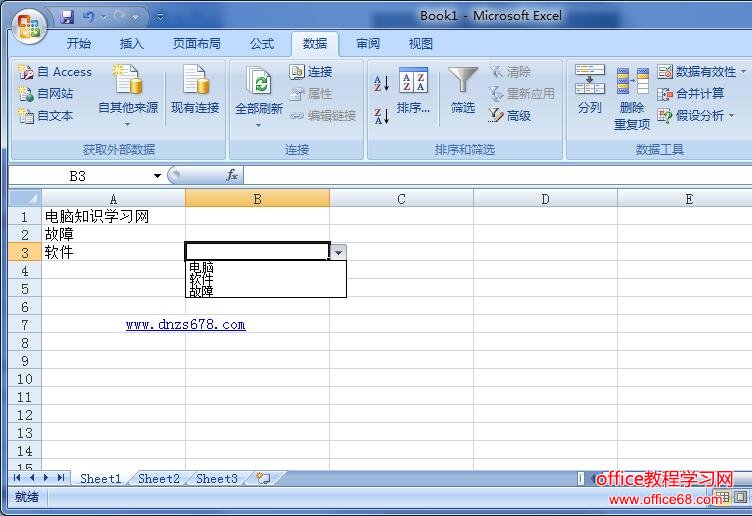This screenshot has width=752, height=516.
Task: Click 编辑链接 edit links
Action: [x=323, y=116]
